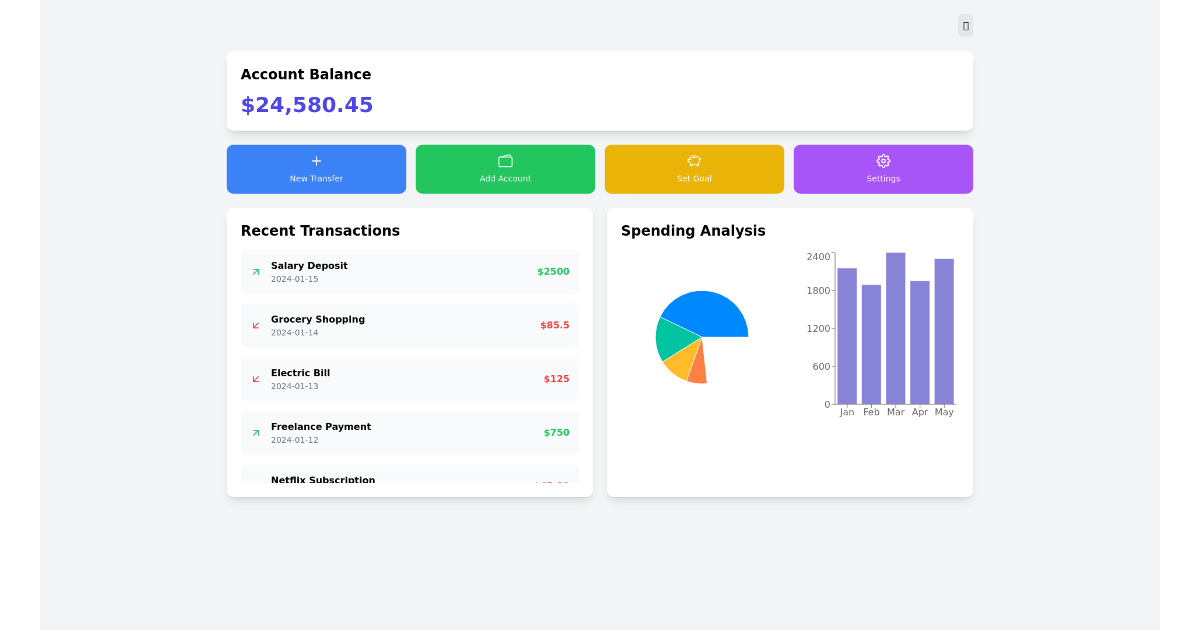
Task: Click the $24,580.45 account balance amount
Action: 307,105
